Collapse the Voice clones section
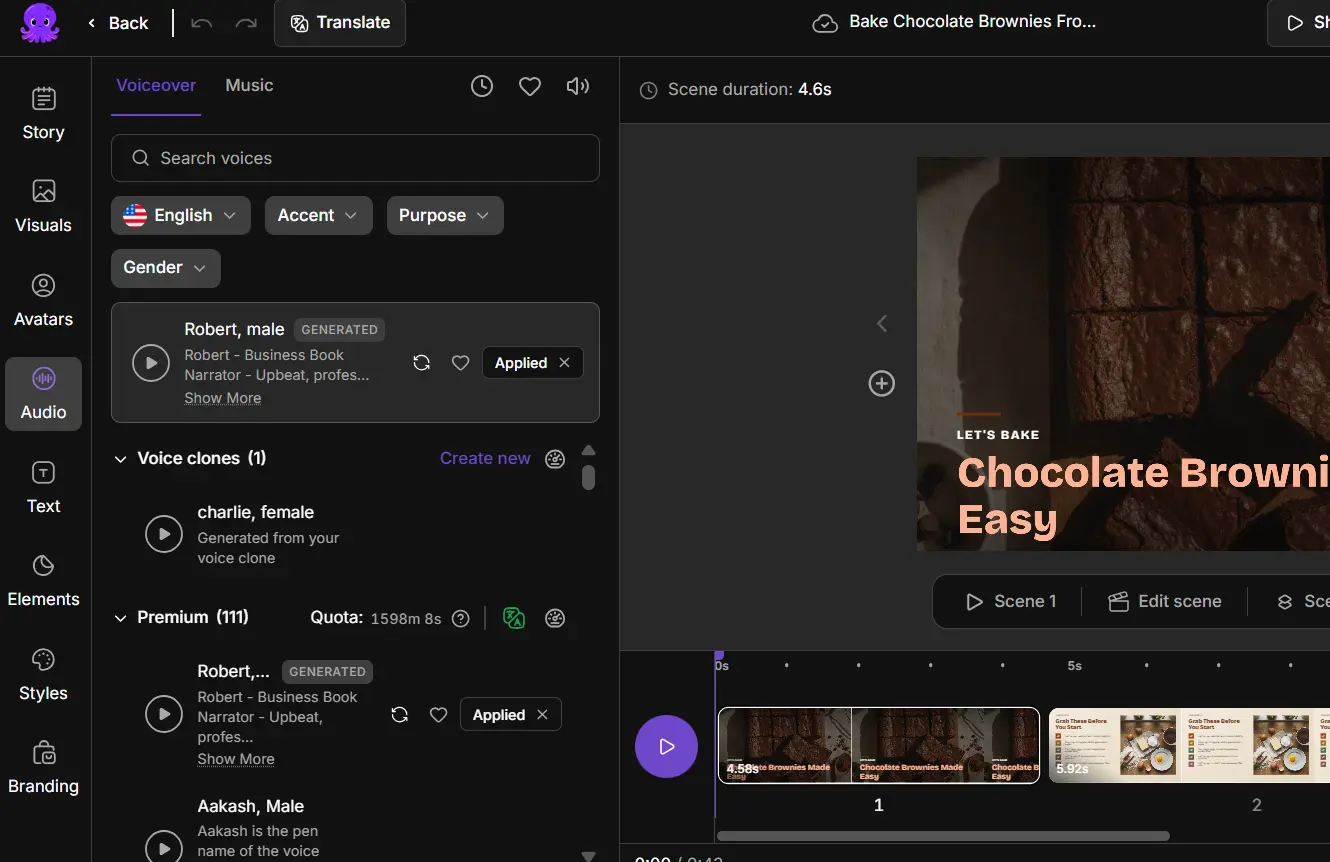1330x862 pixels. 121,459
